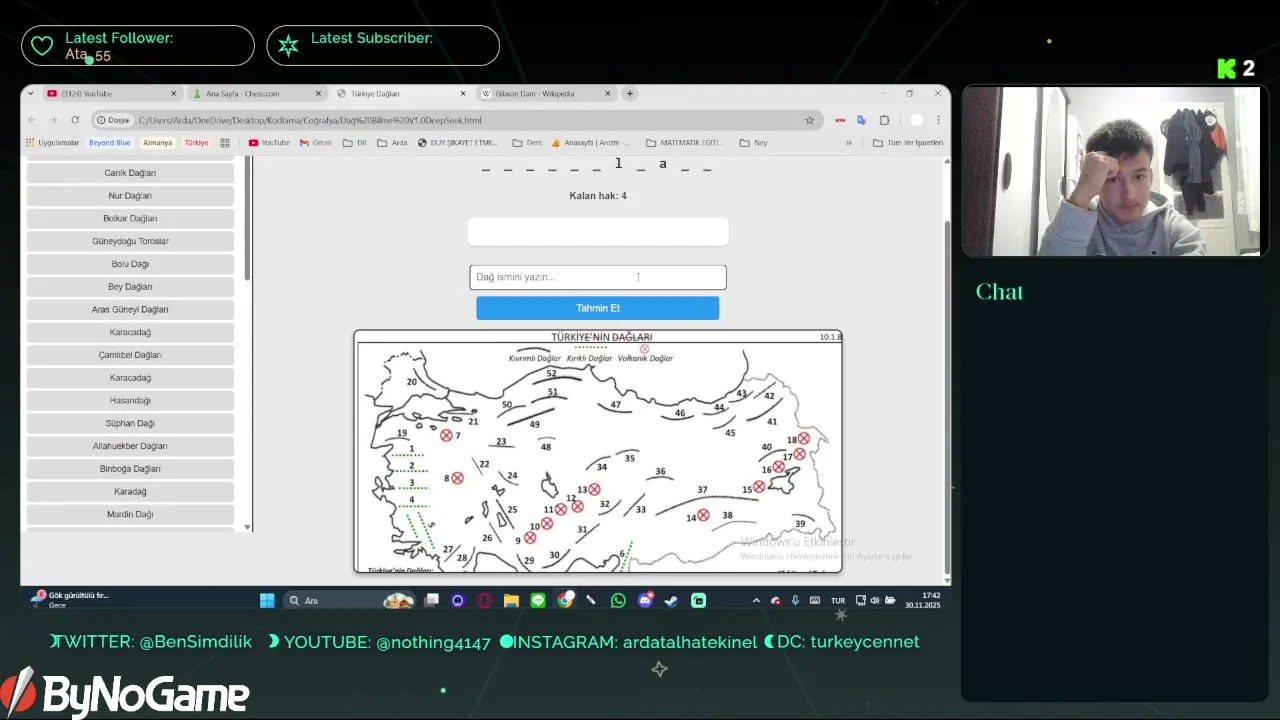1280x720 pixels.
Task: Open Beyond Blue bookmark
Action: (x=110, y=143)
